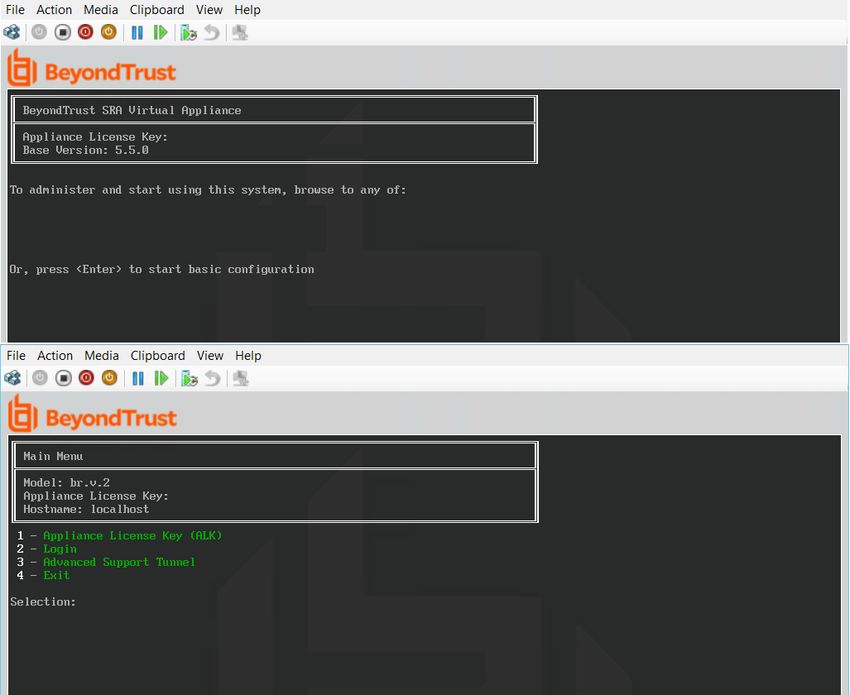Open View menu in Main Menu window
The height and width of the screenshot is (695, 850).
tap(210, 356)
